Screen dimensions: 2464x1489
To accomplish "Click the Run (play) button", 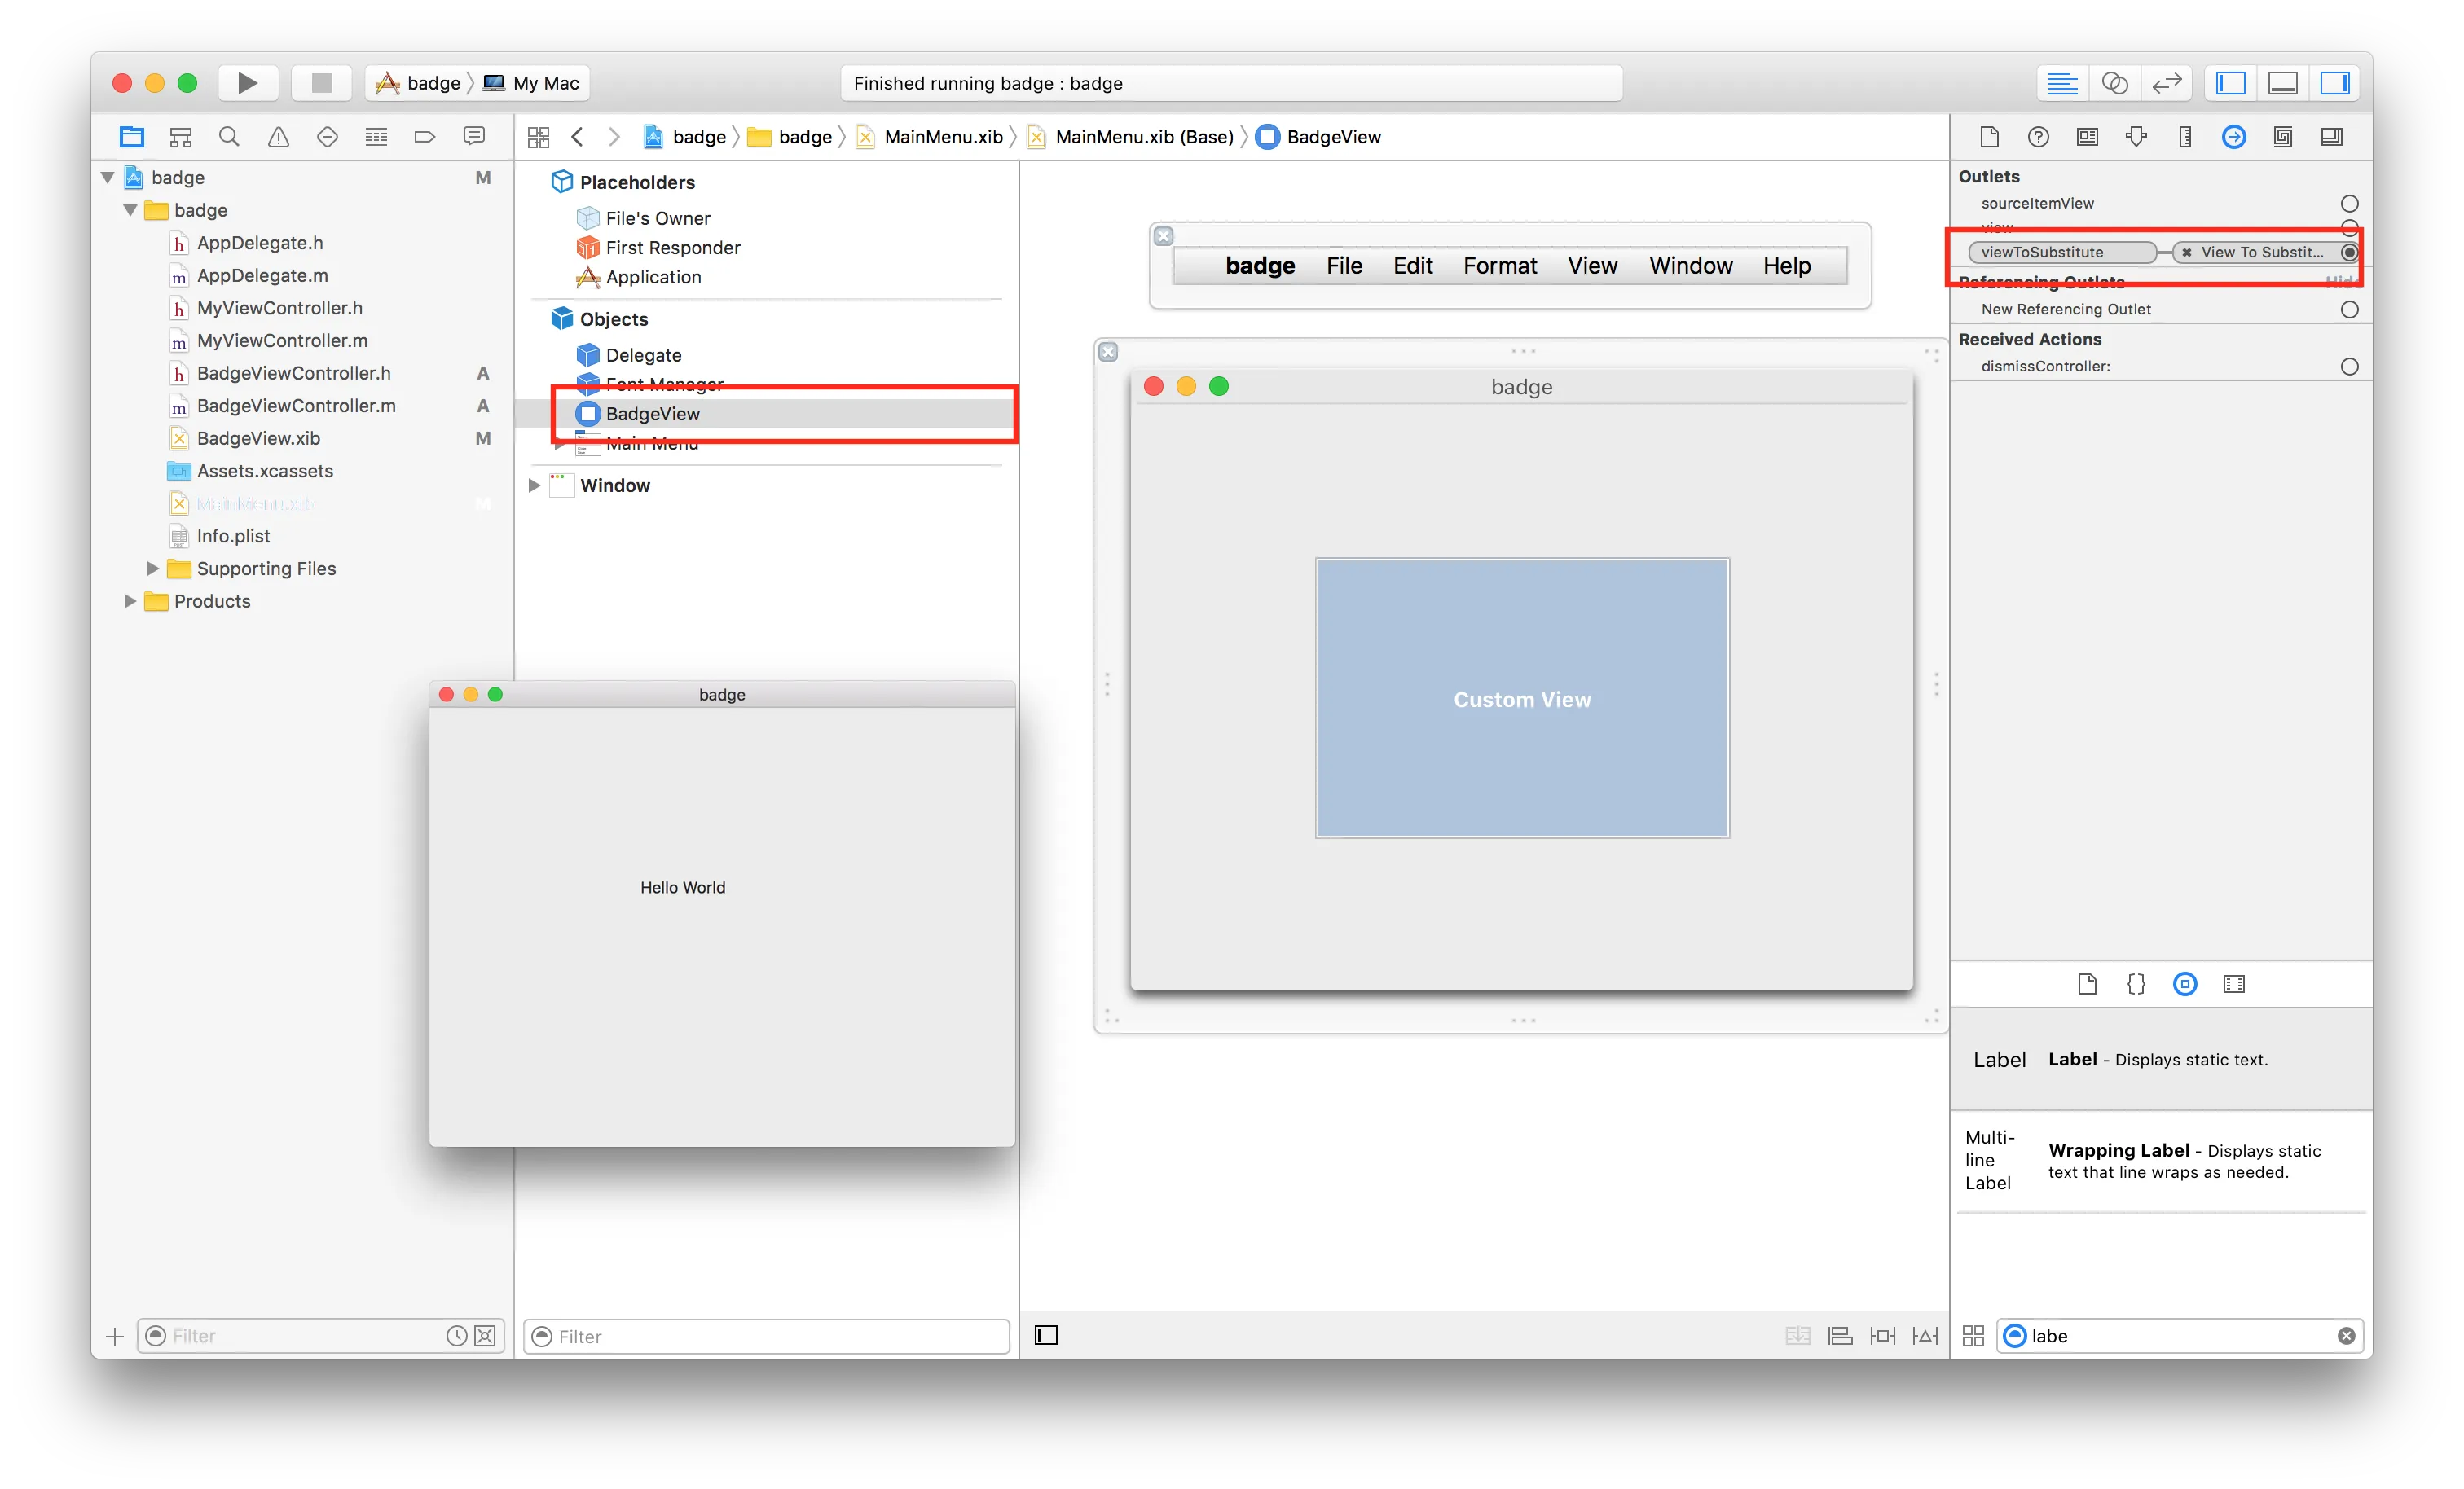I will tap(247, 83).
